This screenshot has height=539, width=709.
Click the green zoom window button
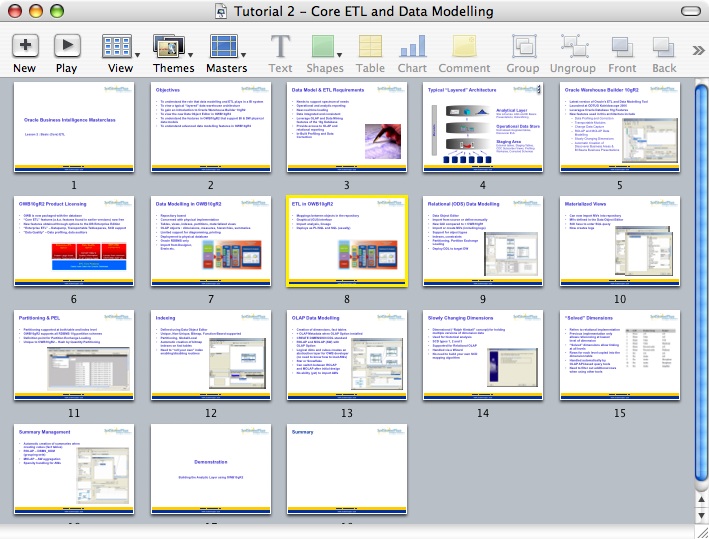tap(57, 11)
